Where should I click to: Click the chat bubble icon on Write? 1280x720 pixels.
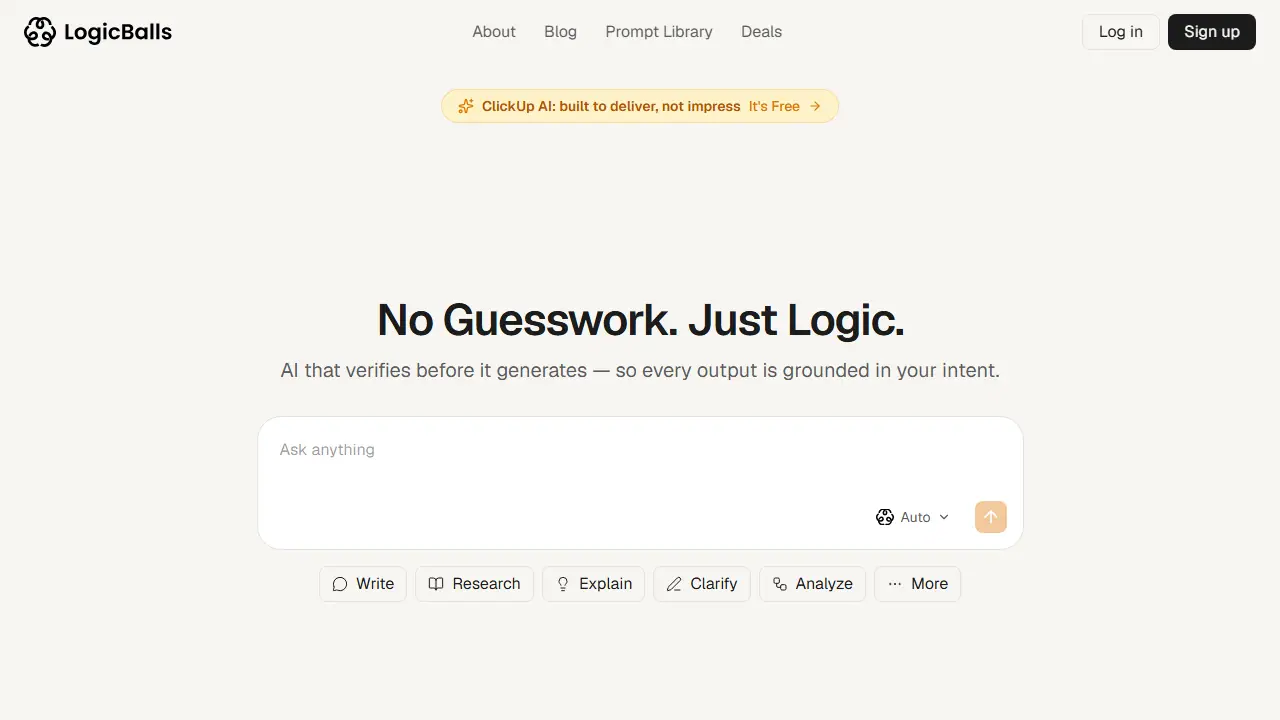click(x=340, y=584)
